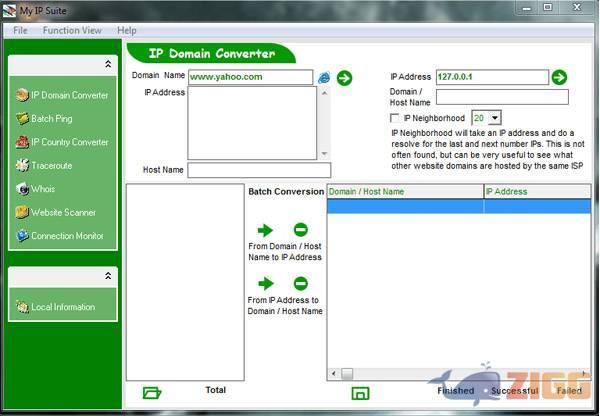Screen dimensions: 600x416
Task: Stop batch IP Address to Domain conversion
Action: click(301, 284)
